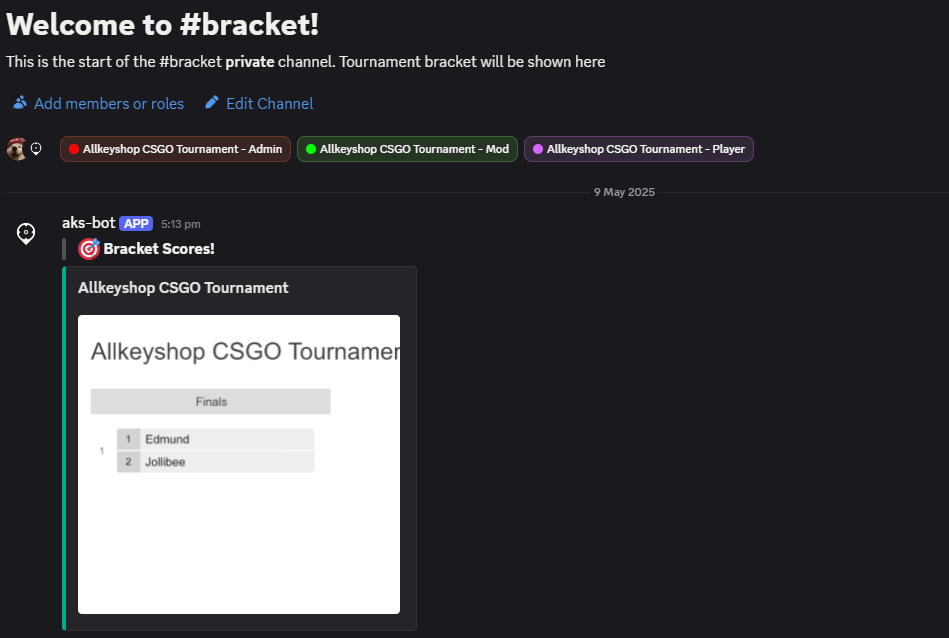Click the Jollibee entry in the bracket

click(165, 462)
